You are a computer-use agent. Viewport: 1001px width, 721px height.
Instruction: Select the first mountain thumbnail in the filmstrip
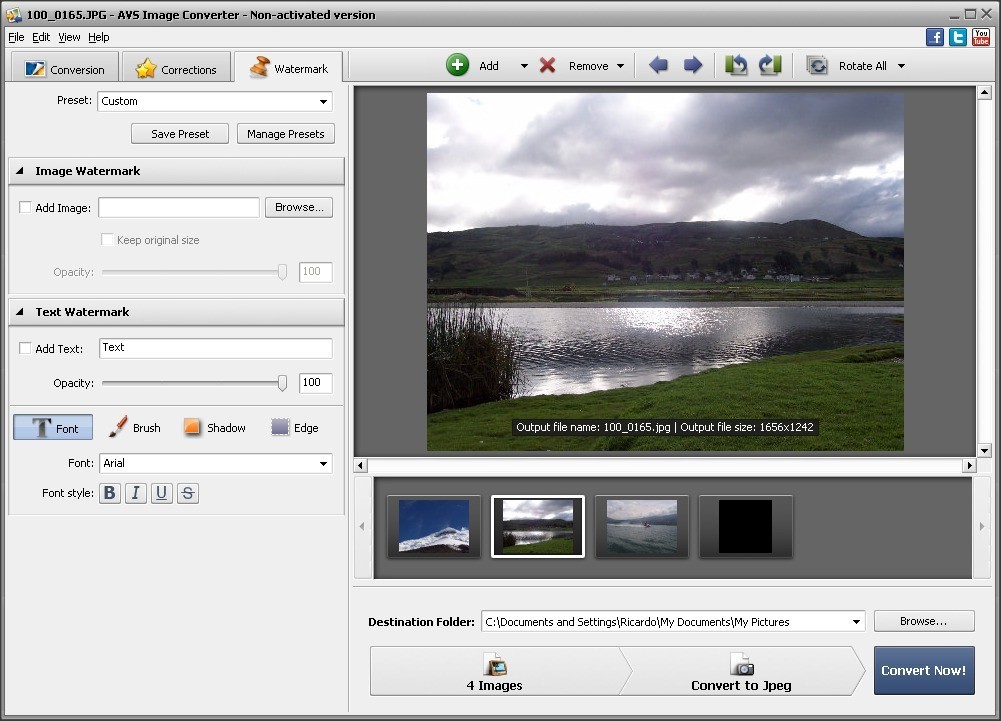tap(433, 526)
